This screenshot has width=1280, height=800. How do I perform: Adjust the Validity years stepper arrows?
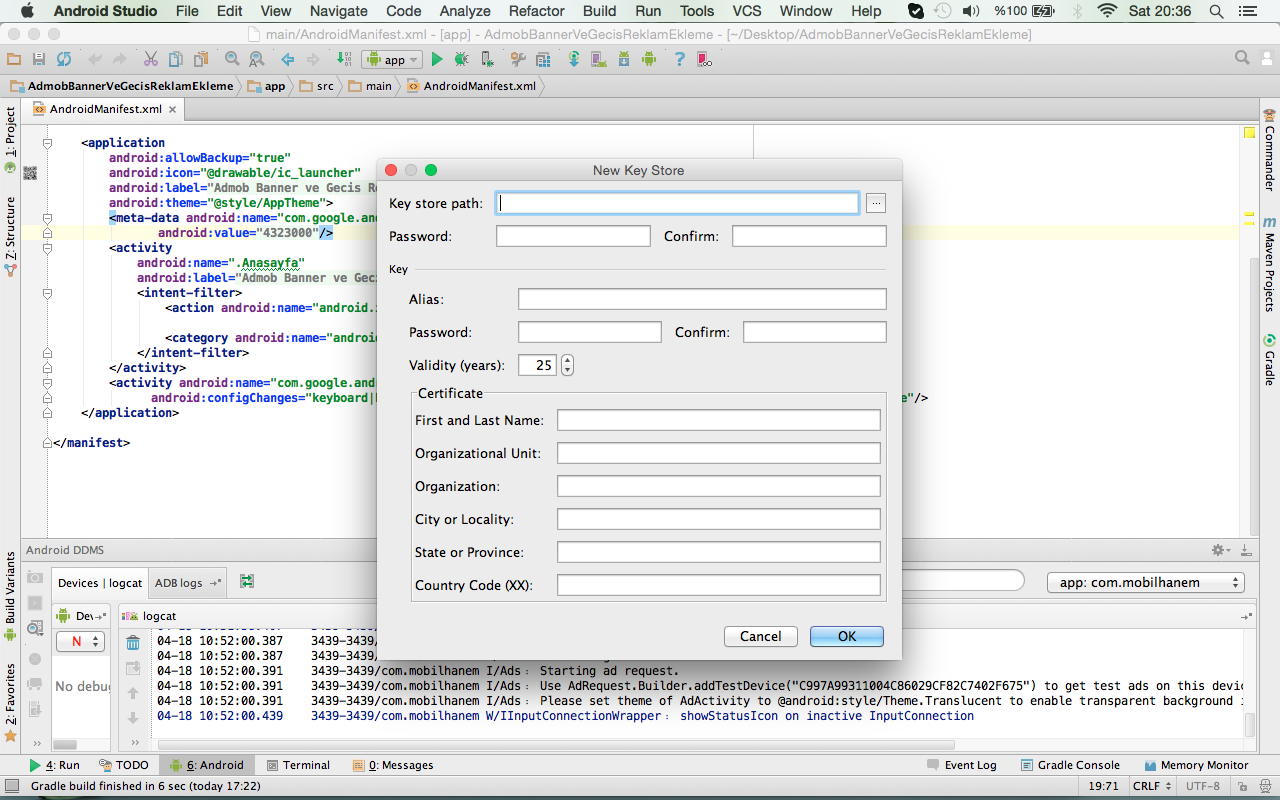(x=567, y=365)
